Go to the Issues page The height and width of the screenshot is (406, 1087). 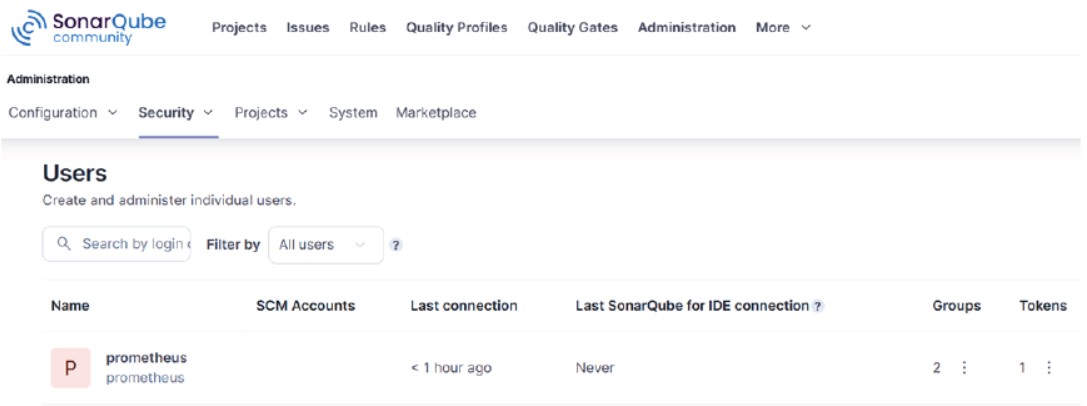308,28
